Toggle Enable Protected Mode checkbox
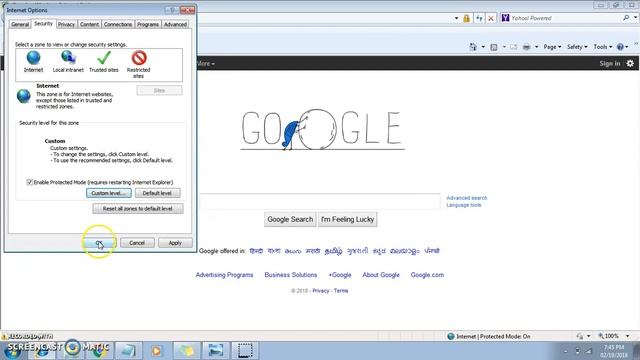 pyautogui.click(x=29, y=182)
